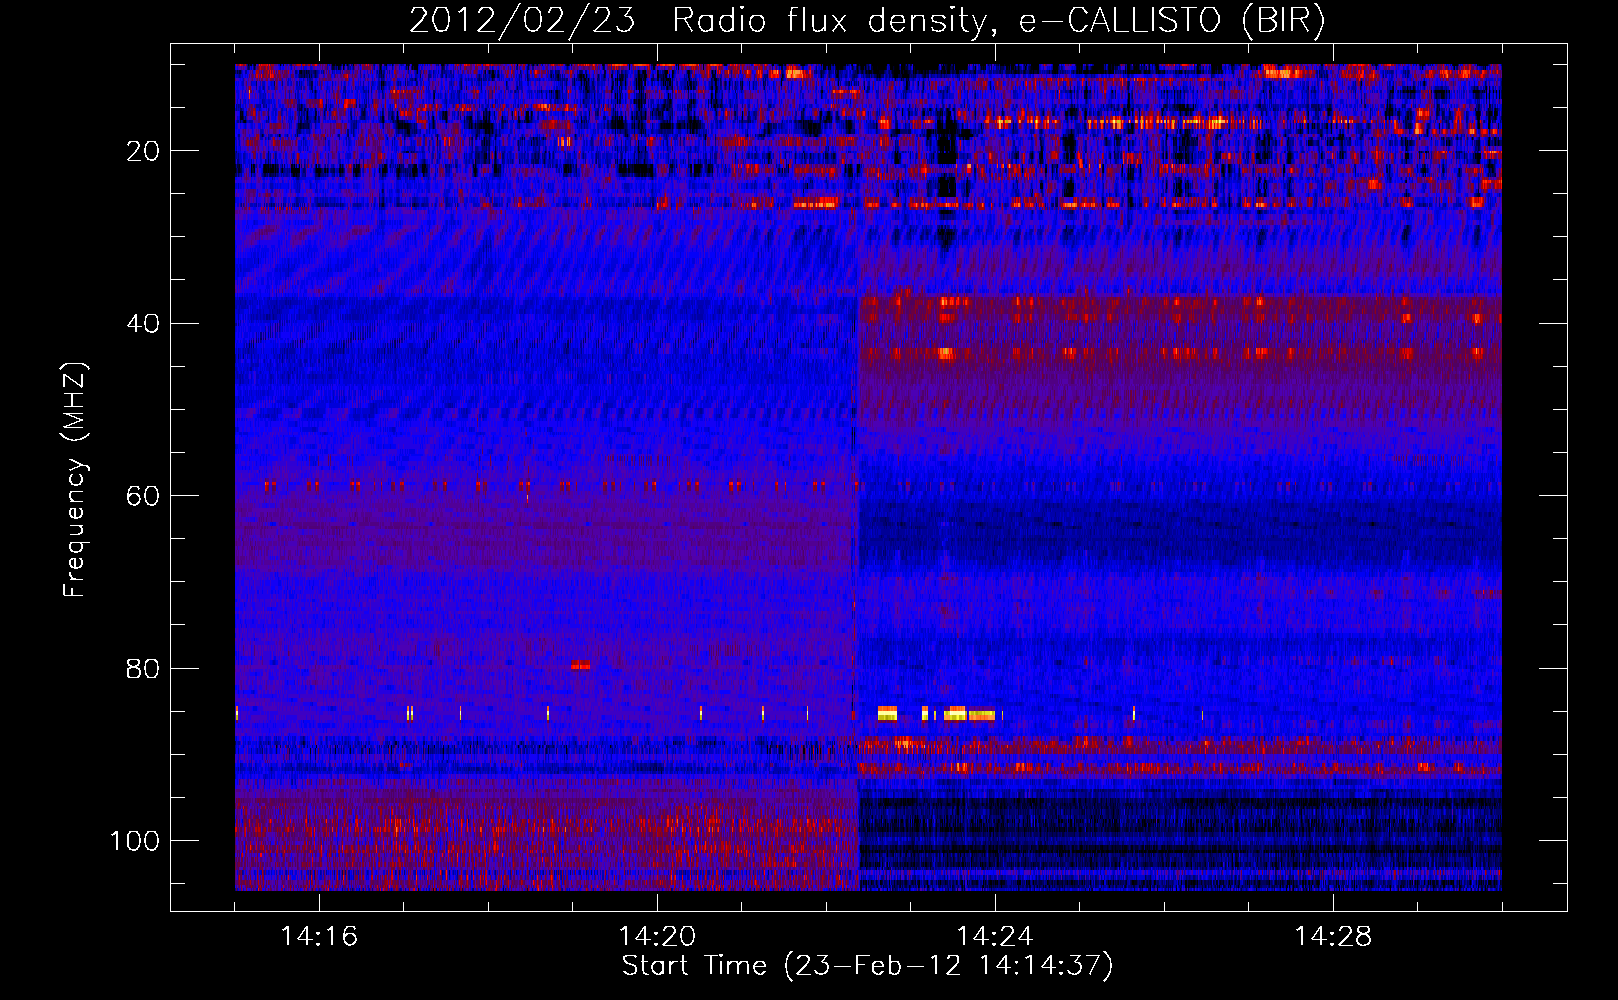Click the time tick label "14:28"
Image resolution: width=1618 pixels, height=1000 pixels.
[1333, 936]
